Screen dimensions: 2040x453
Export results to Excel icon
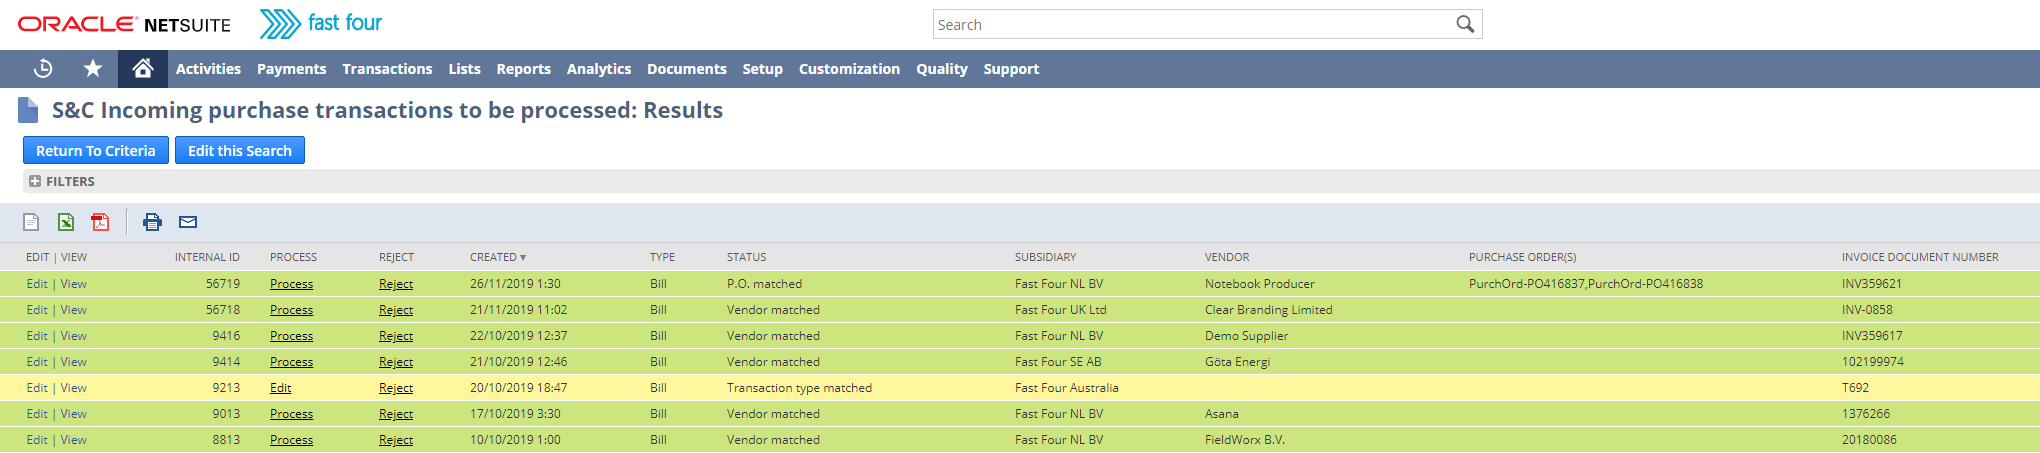coord(66,222)
